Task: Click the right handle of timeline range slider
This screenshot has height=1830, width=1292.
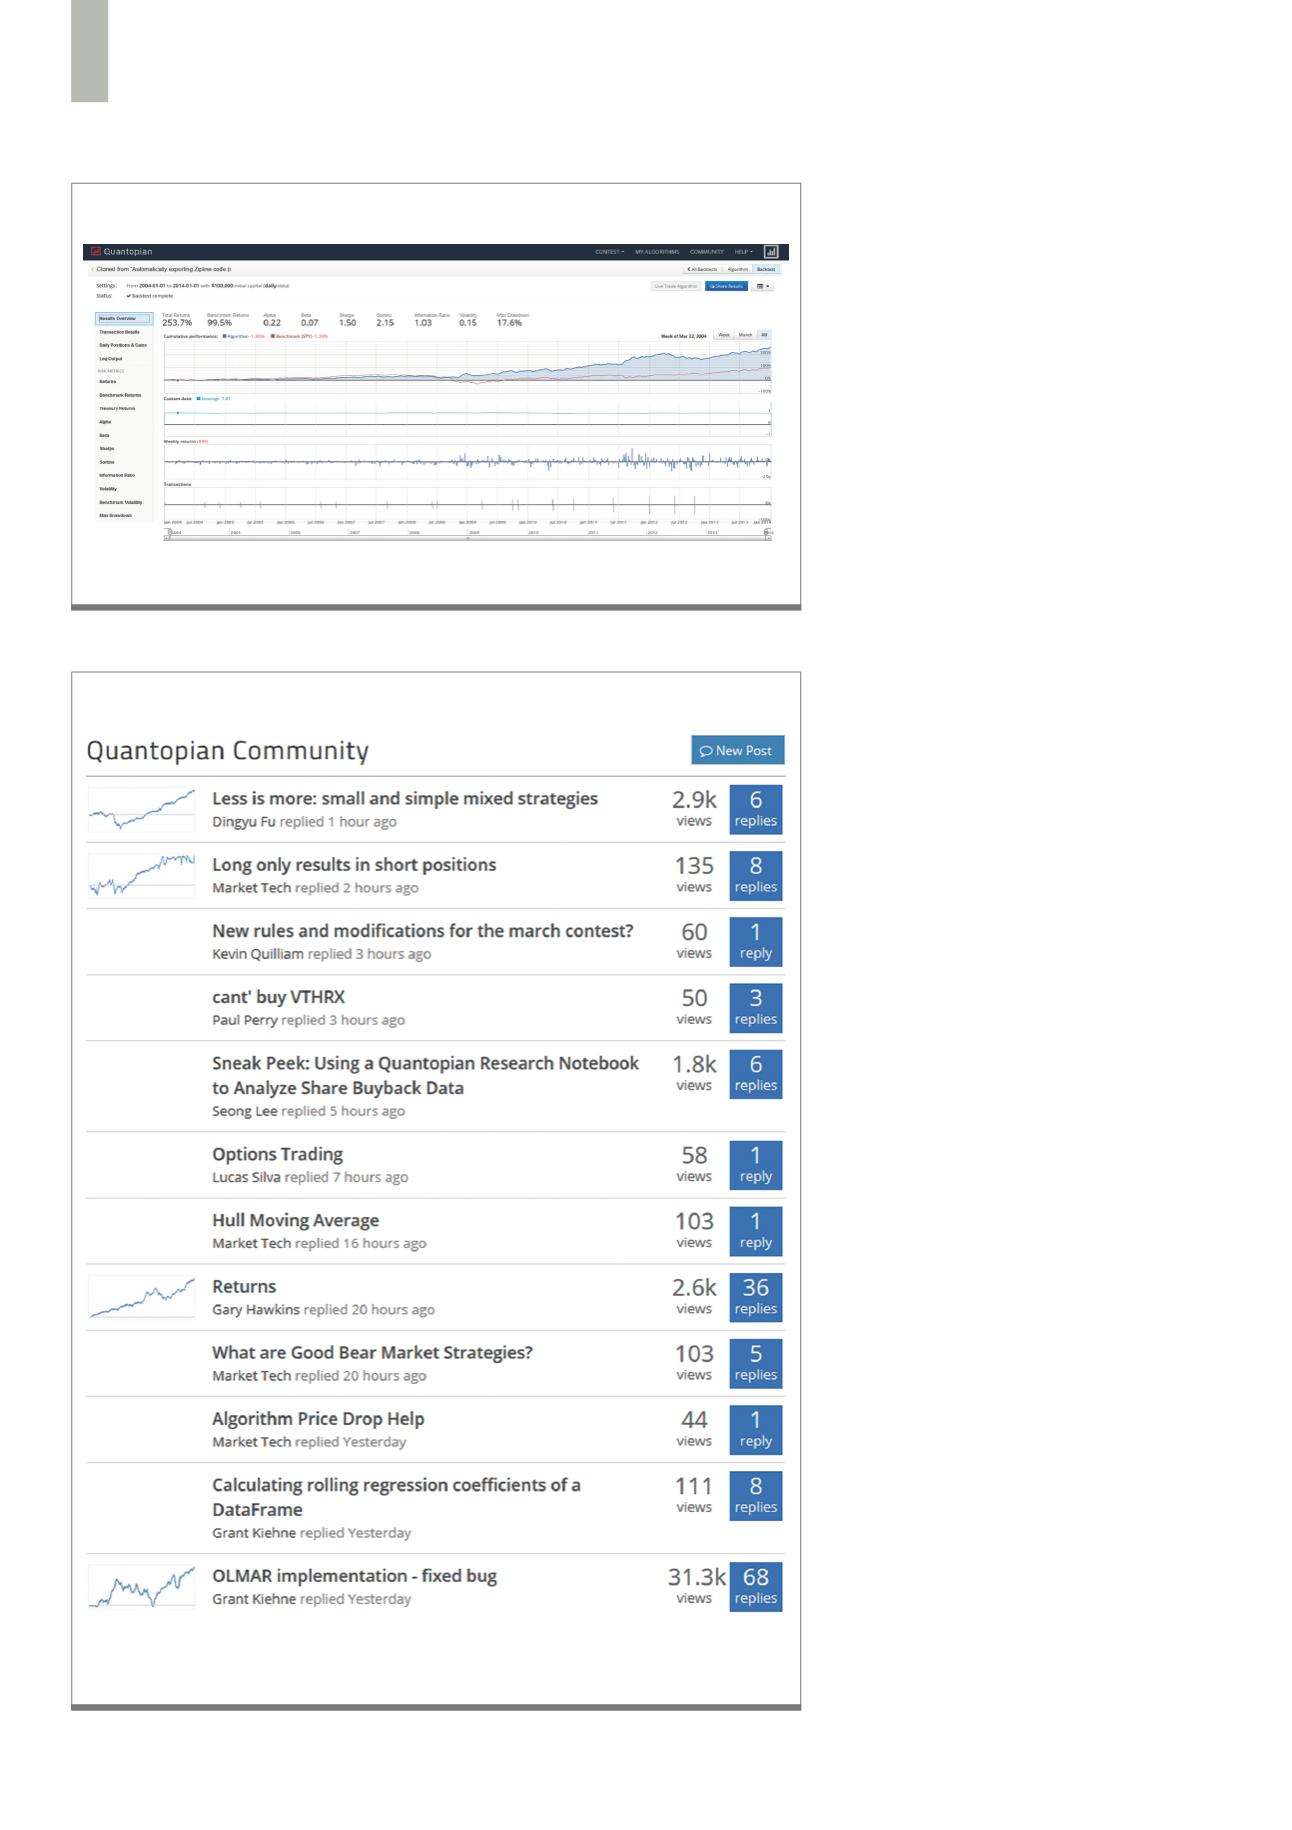Action: click(768, 534)
